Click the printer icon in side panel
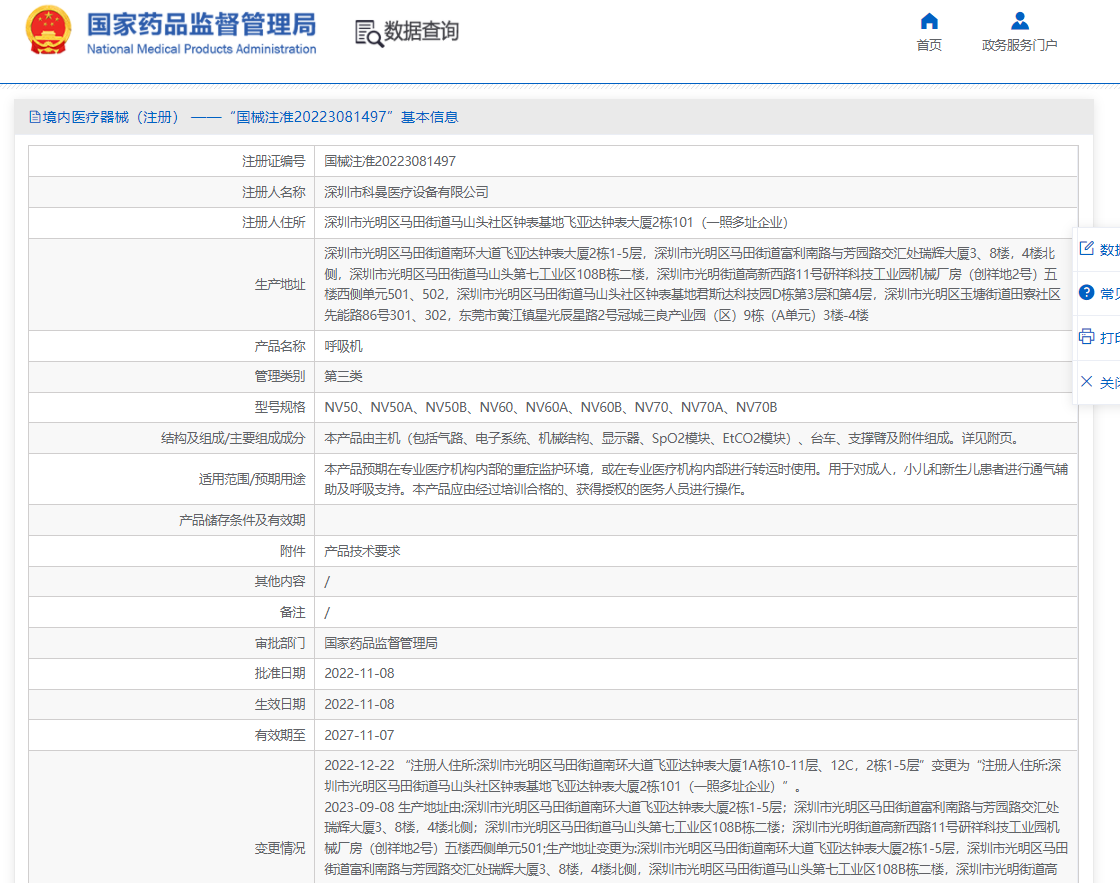This screenshot has width=1120, height=883. [1086, 336]
